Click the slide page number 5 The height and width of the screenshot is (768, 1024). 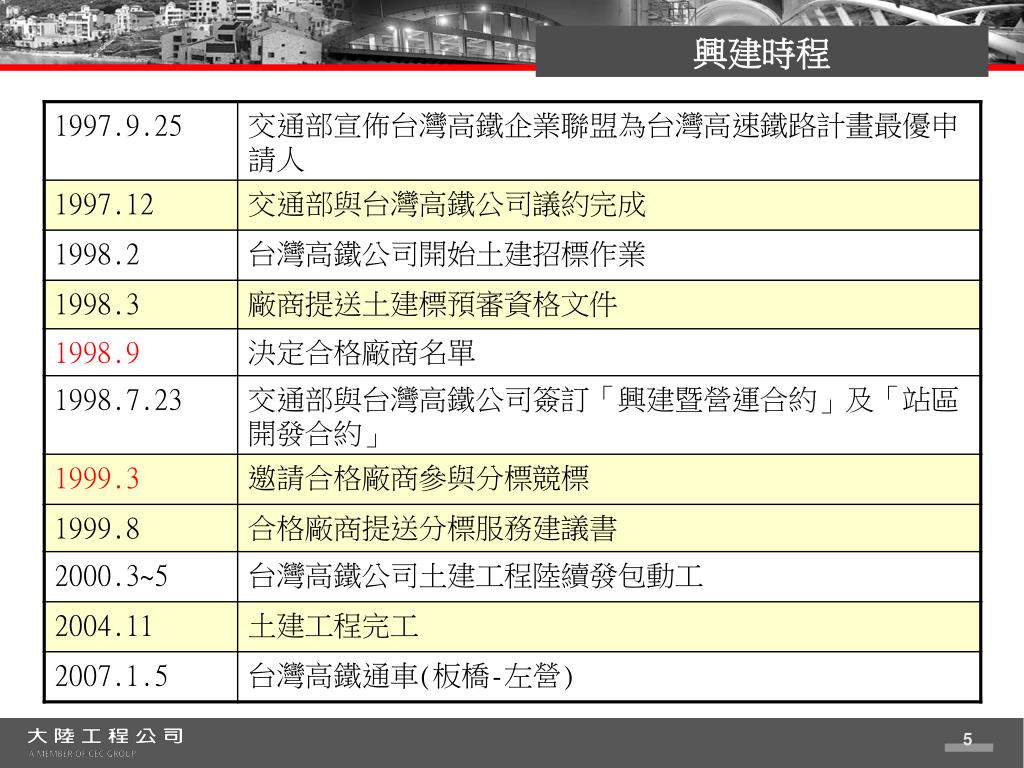968,739
